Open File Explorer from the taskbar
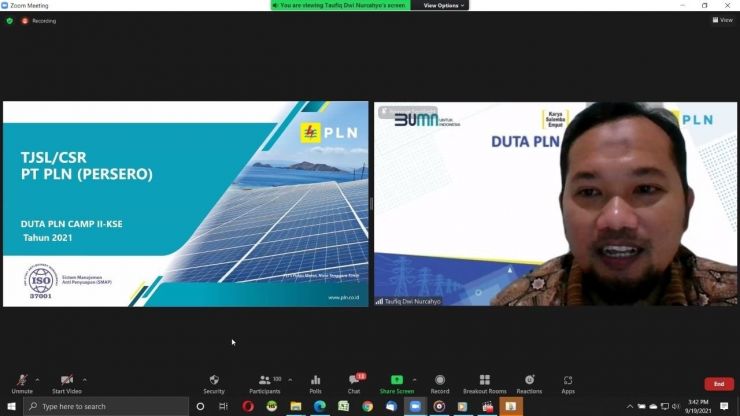The width and height of the screenshot is (740, 416). [x=296, y=406]
